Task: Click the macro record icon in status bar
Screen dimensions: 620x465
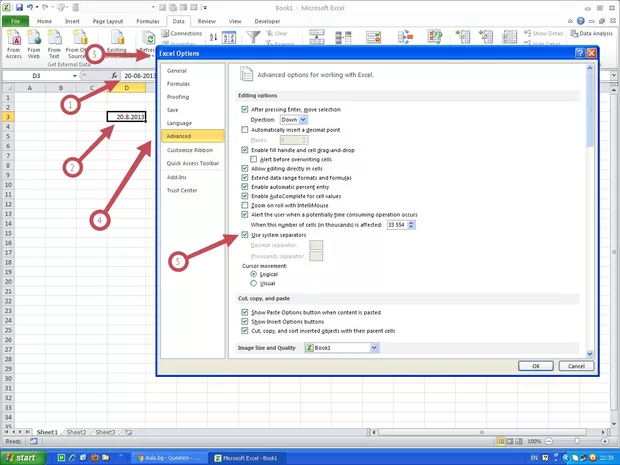Action: click(34, 441)
